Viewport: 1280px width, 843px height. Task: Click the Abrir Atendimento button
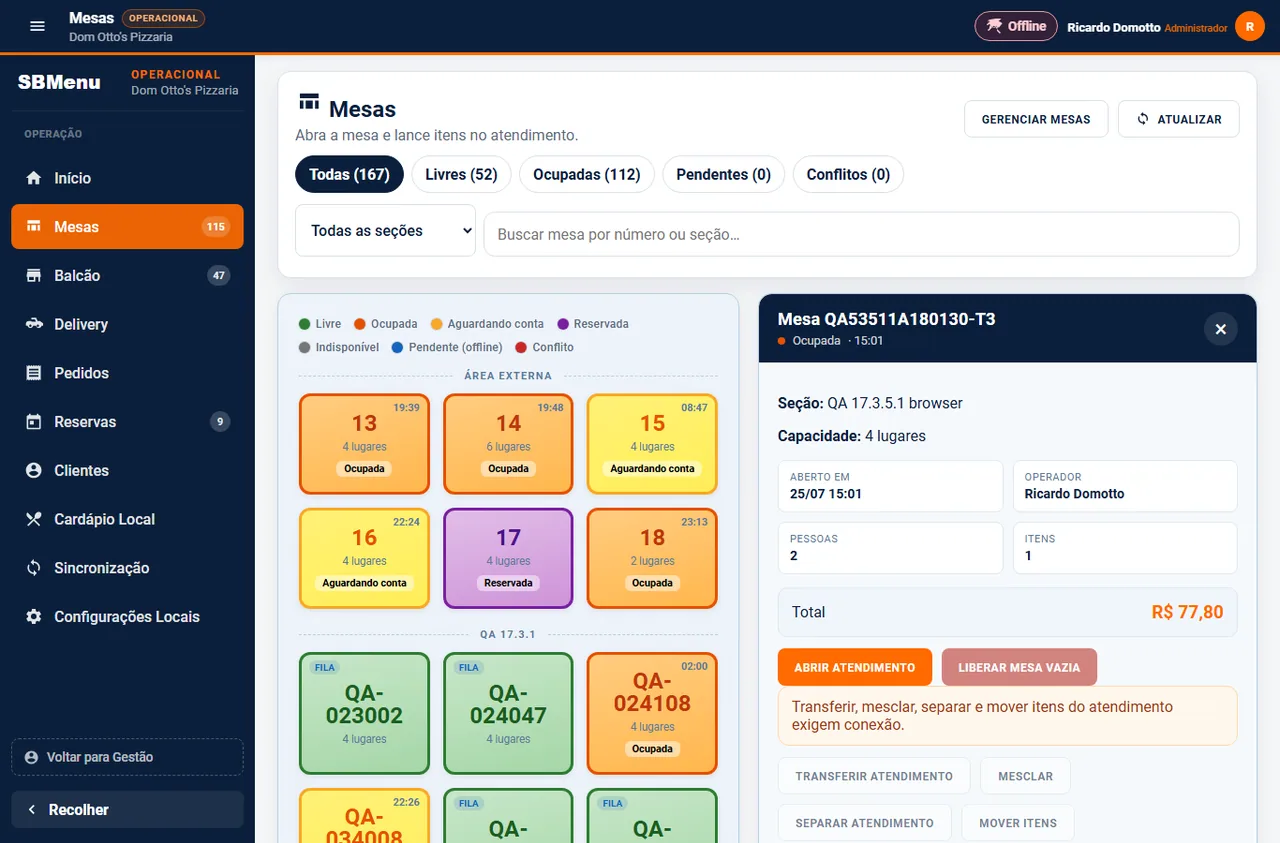pyautogui.click(x=855, y=667)
